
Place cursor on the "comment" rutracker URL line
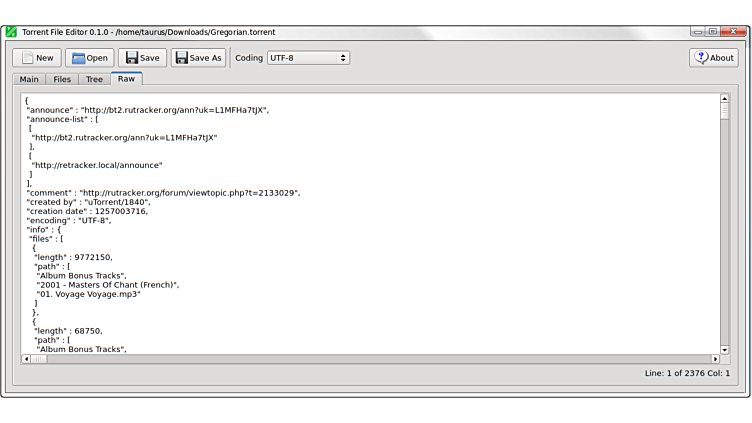[x=163, y=192]
